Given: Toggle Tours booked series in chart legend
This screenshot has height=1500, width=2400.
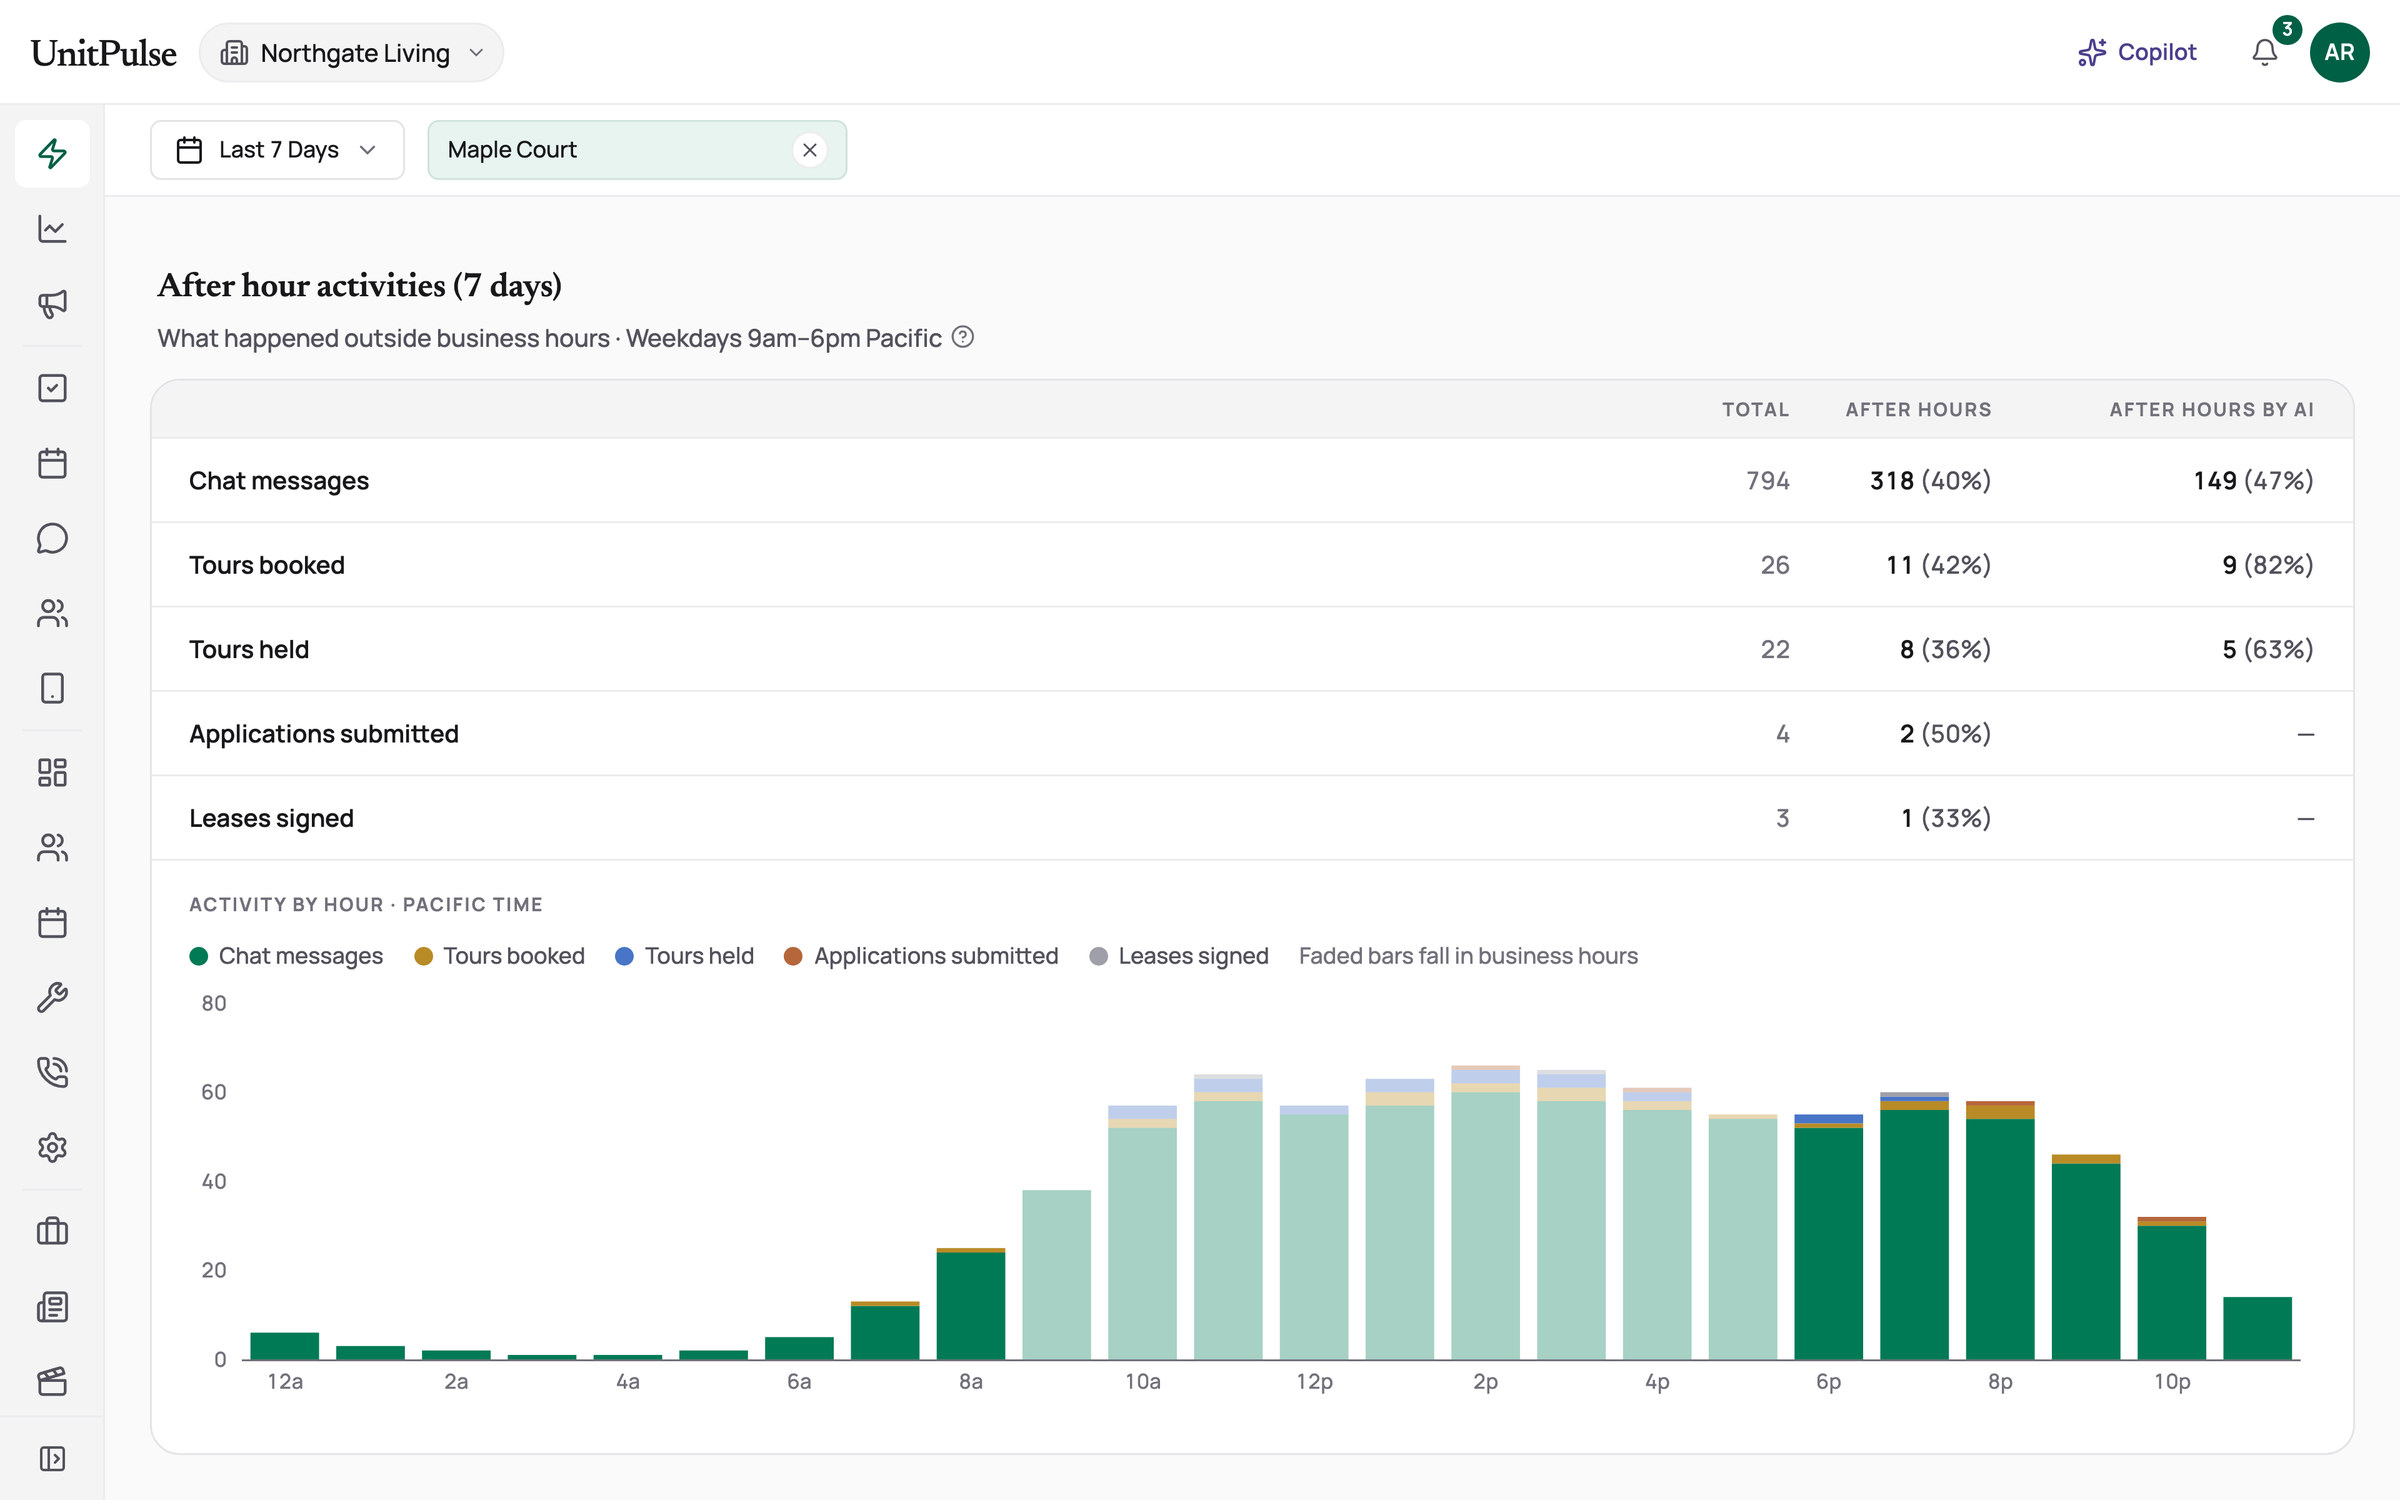Looking at the screenshot, I should click(x=499, y=956).
